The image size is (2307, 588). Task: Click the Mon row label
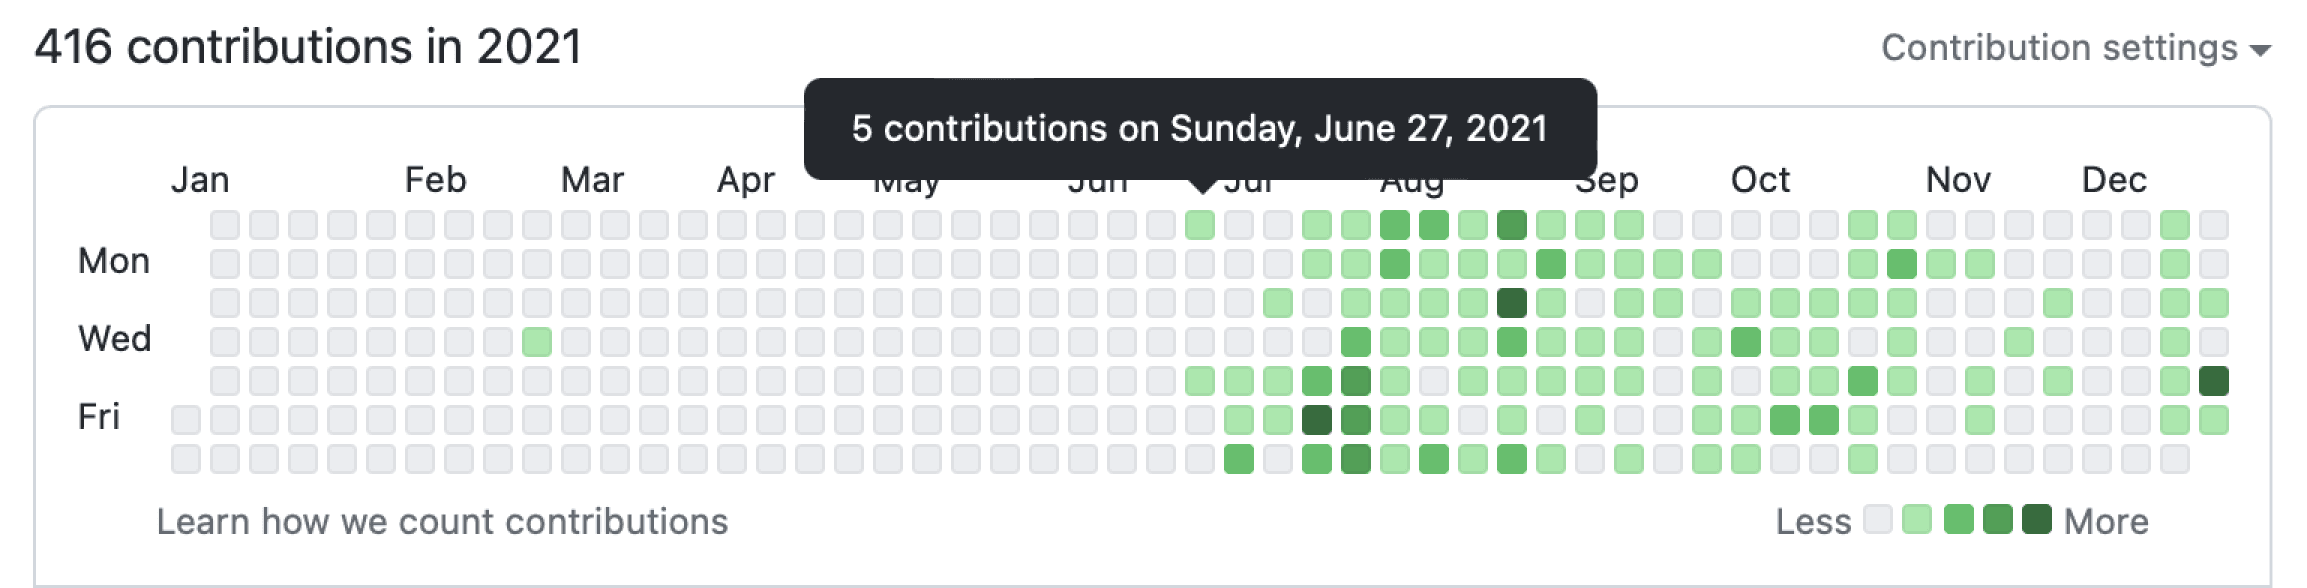[x=113, y=261]
